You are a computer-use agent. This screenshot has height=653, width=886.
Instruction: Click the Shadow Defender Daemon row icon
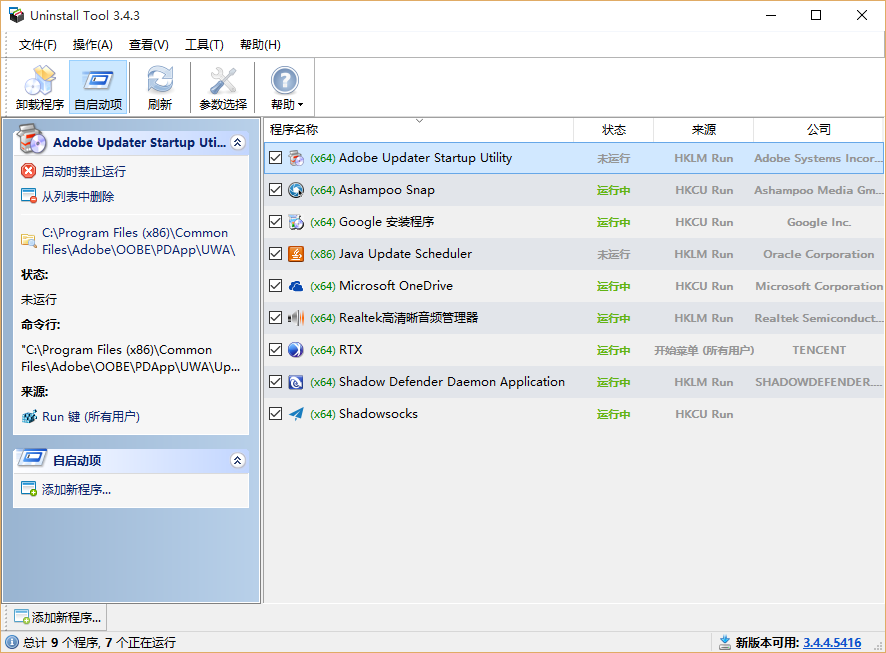pyautogui.click(x=296, y=382)
